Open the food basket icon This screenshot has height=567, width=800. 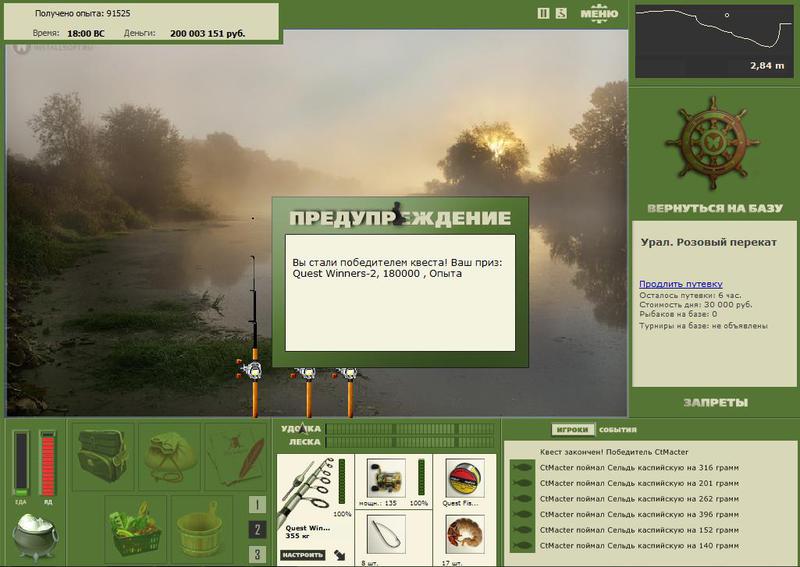point(136,530)
